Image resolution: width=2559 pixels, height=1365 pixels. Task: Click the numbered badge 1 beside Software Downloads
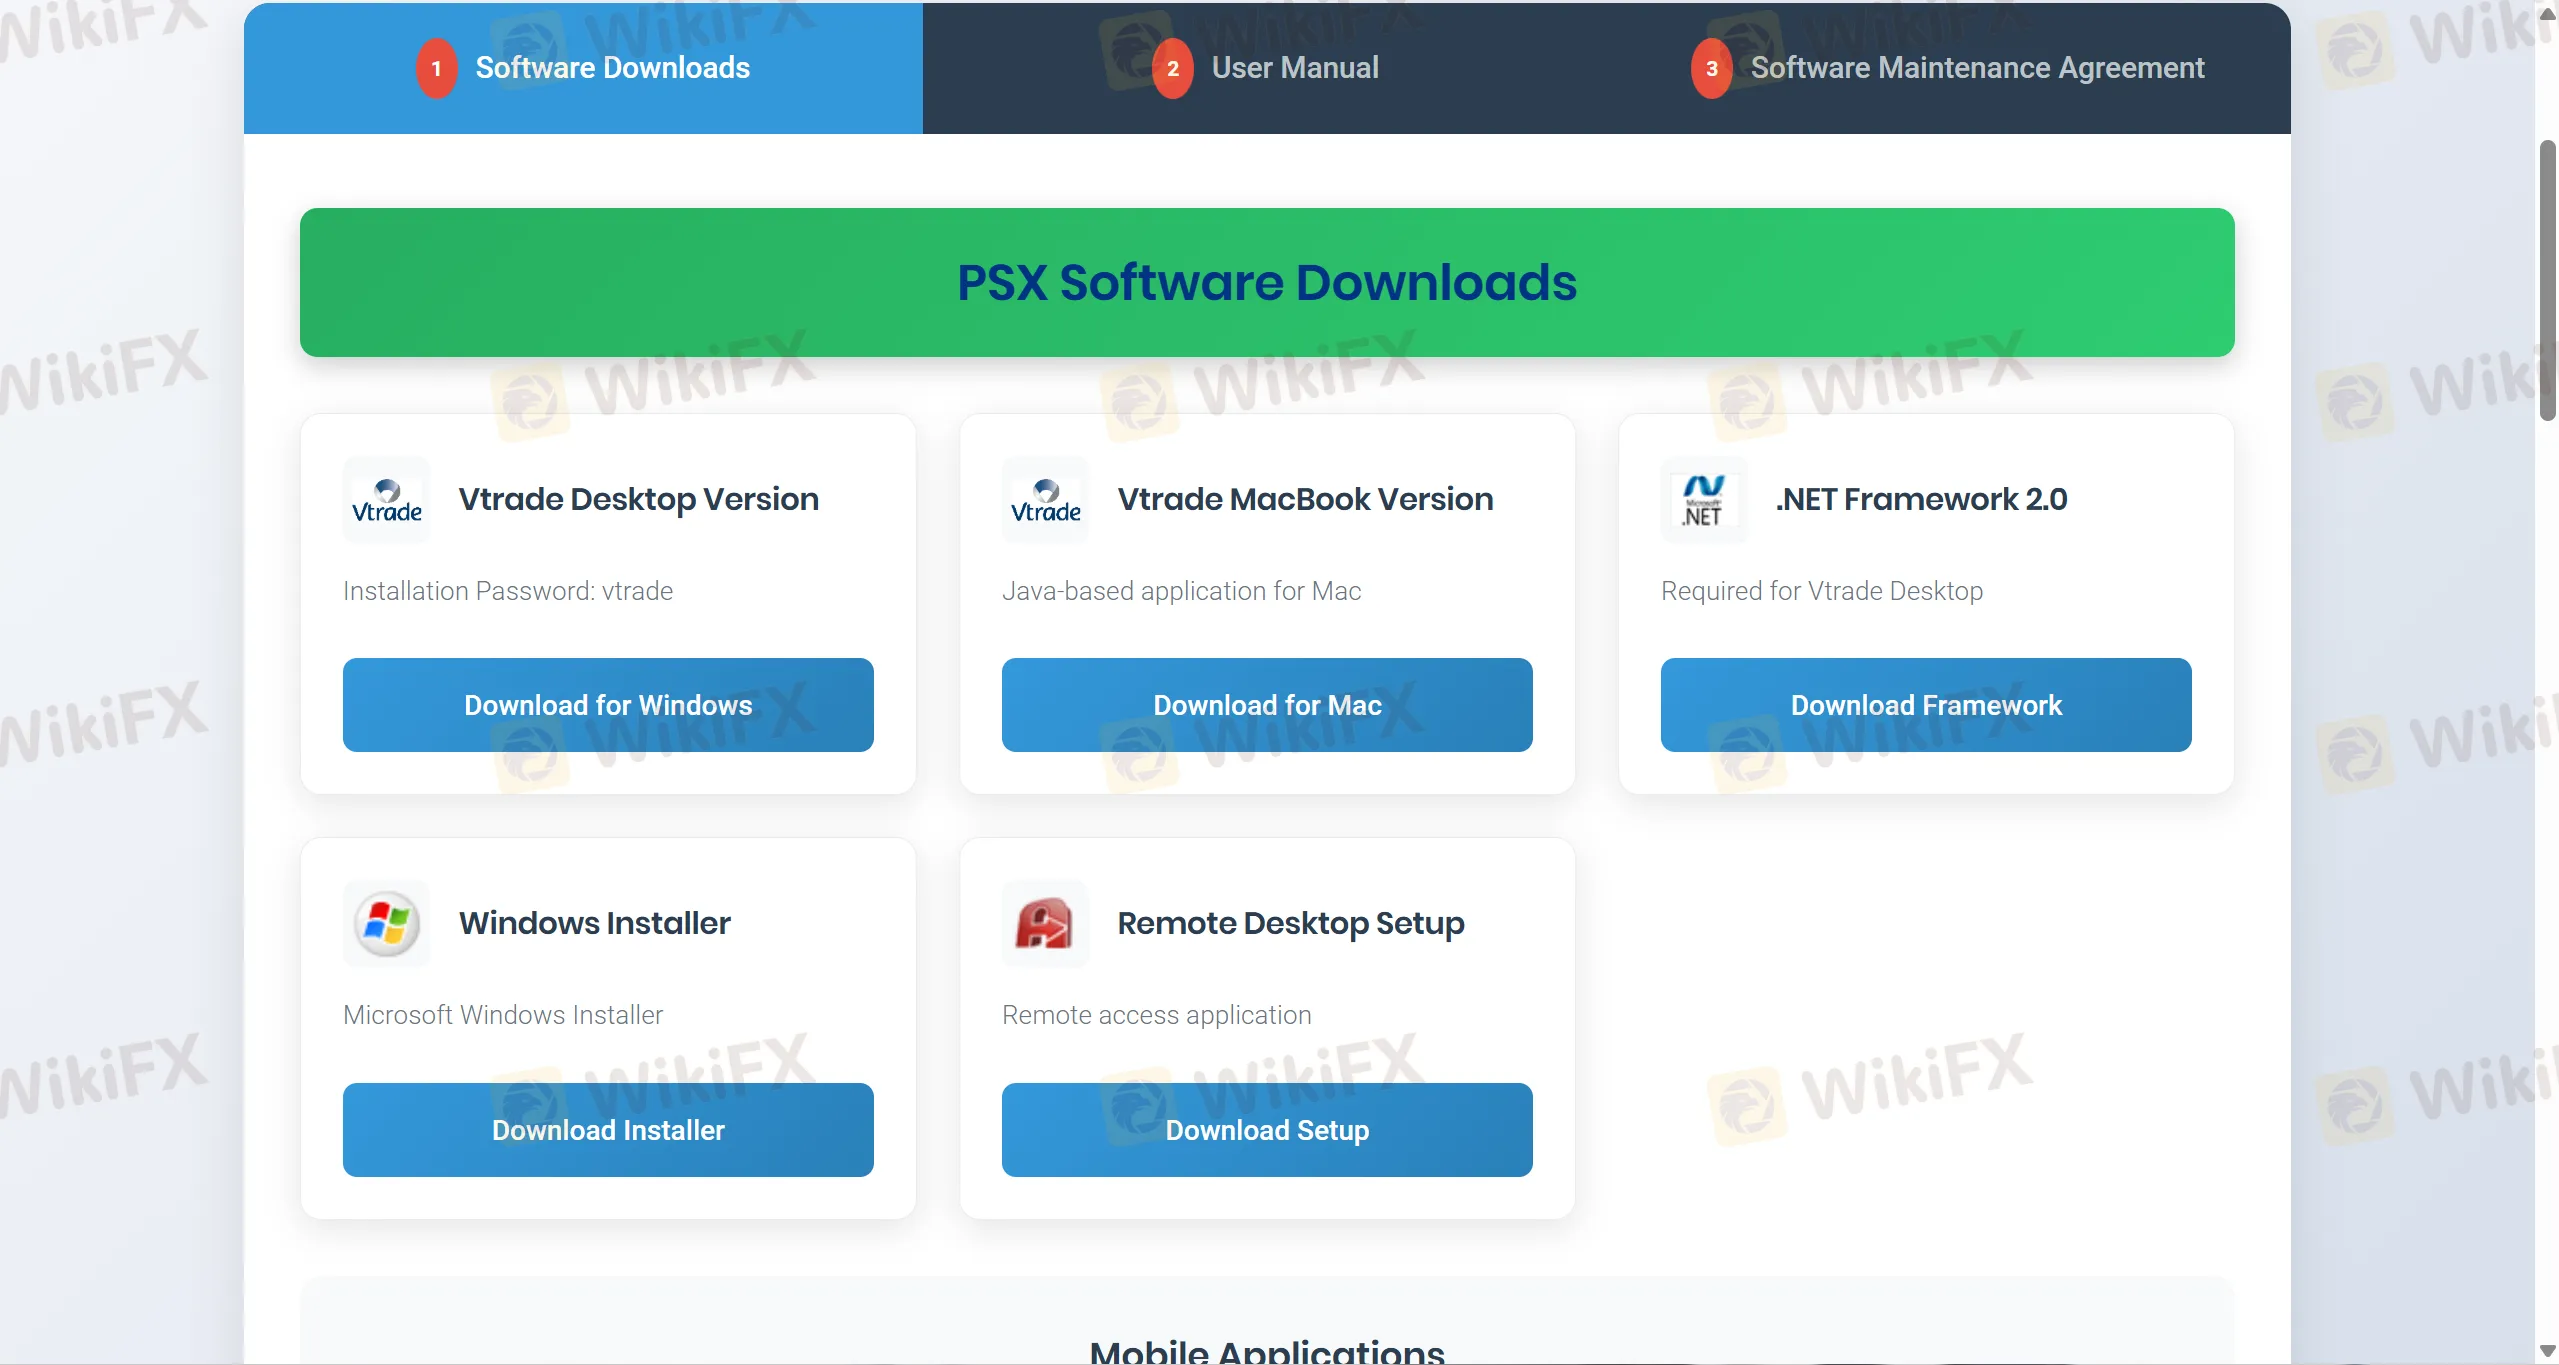pos(436,67)
